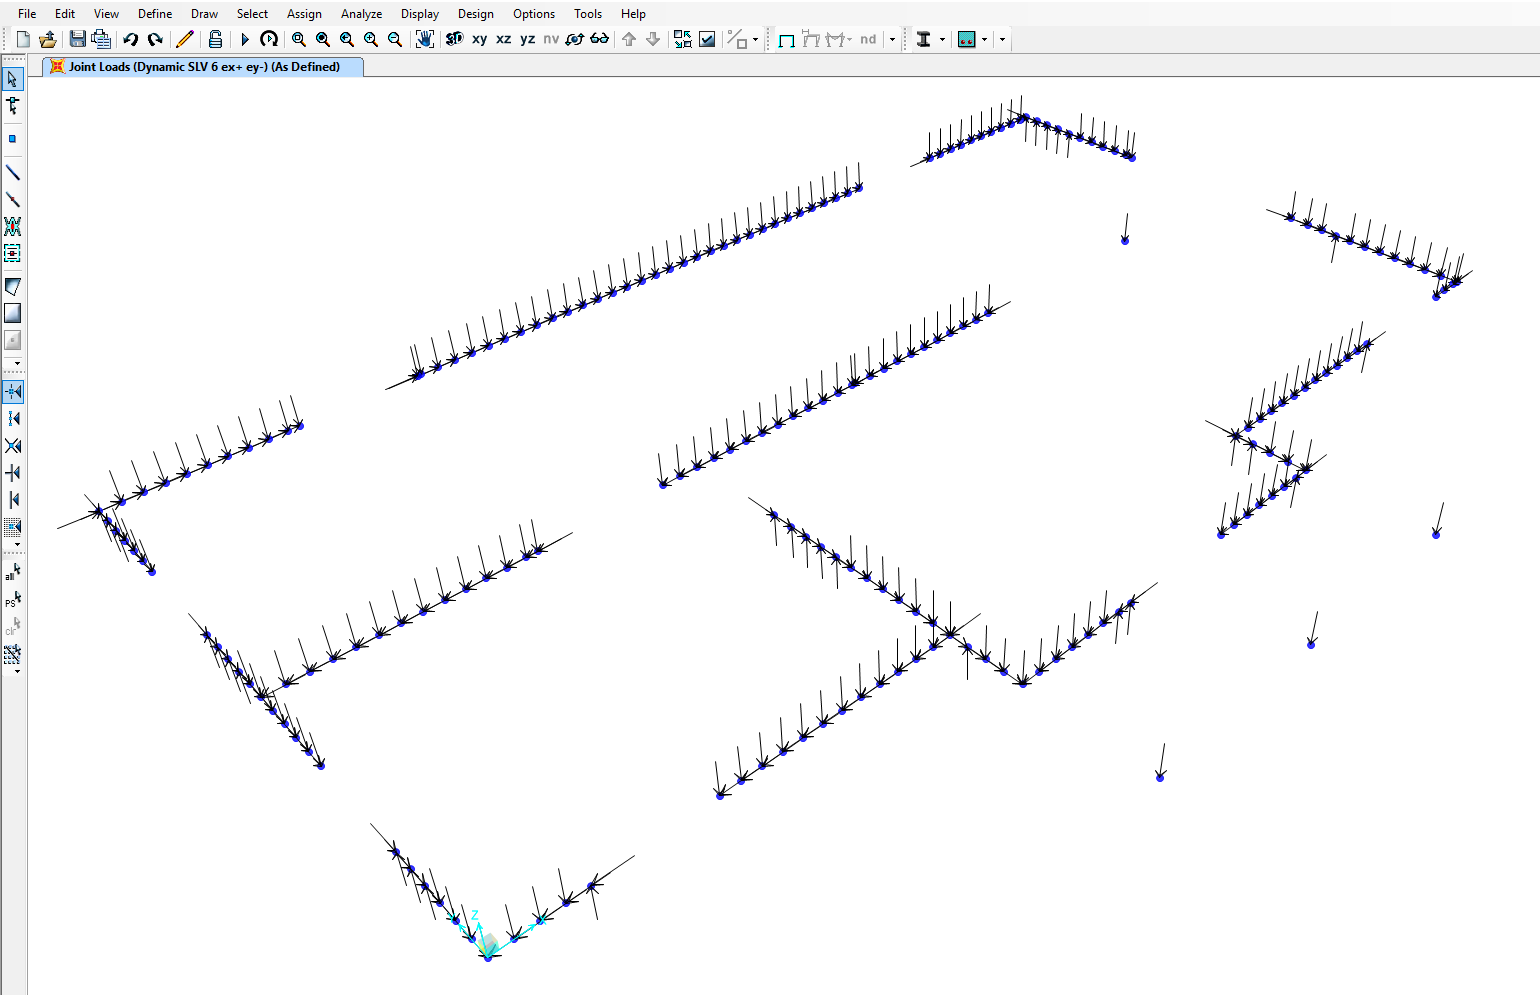The width and height of the screenshot is (1540, 995).
Task: Open the Display menu
Action: pyautogui.click(x=420, y=14)
